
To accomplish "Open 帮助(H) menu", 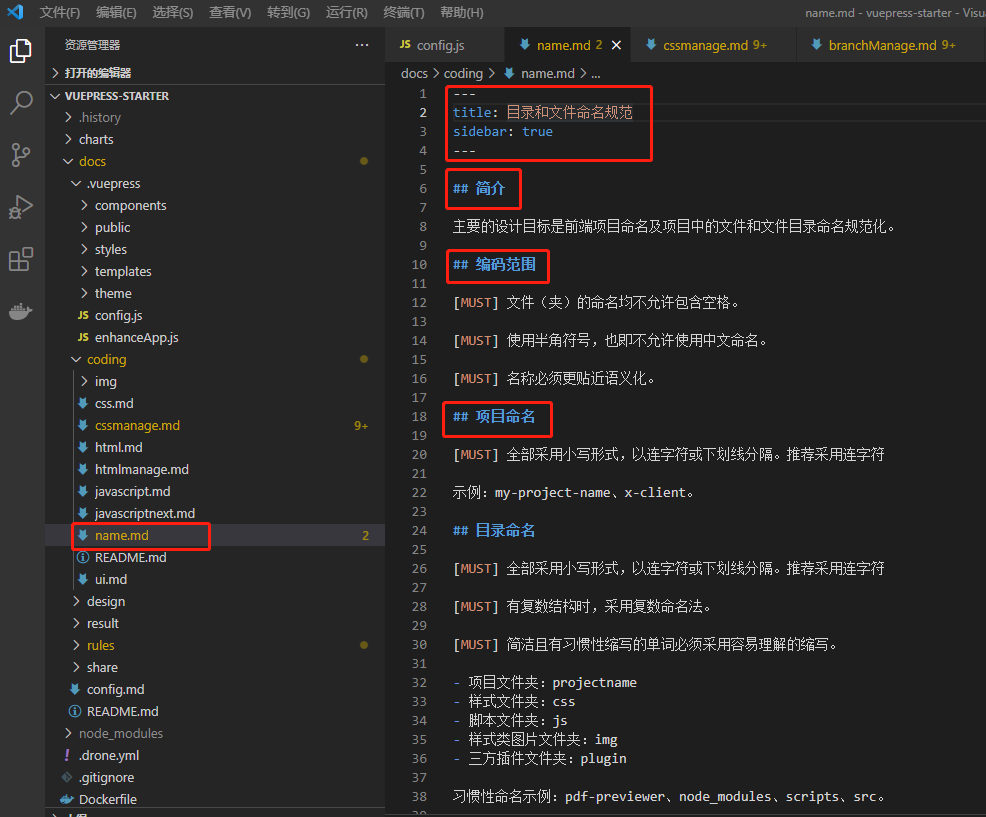I will point(462,12).
